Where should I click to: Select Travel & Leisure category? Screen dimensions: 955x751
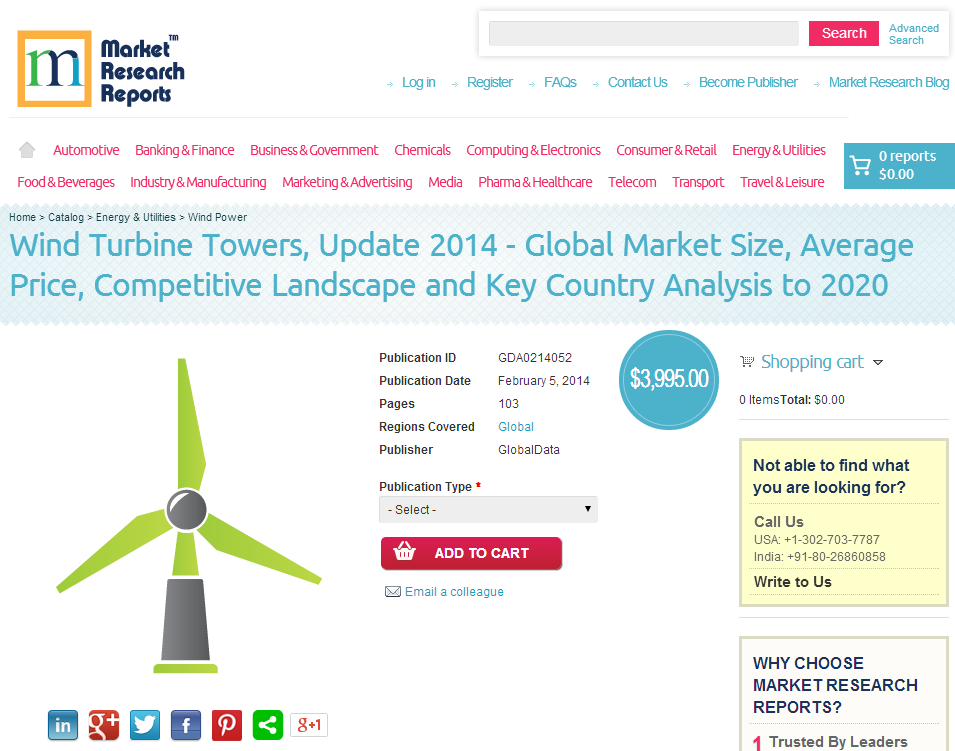(x=782, y=182)
